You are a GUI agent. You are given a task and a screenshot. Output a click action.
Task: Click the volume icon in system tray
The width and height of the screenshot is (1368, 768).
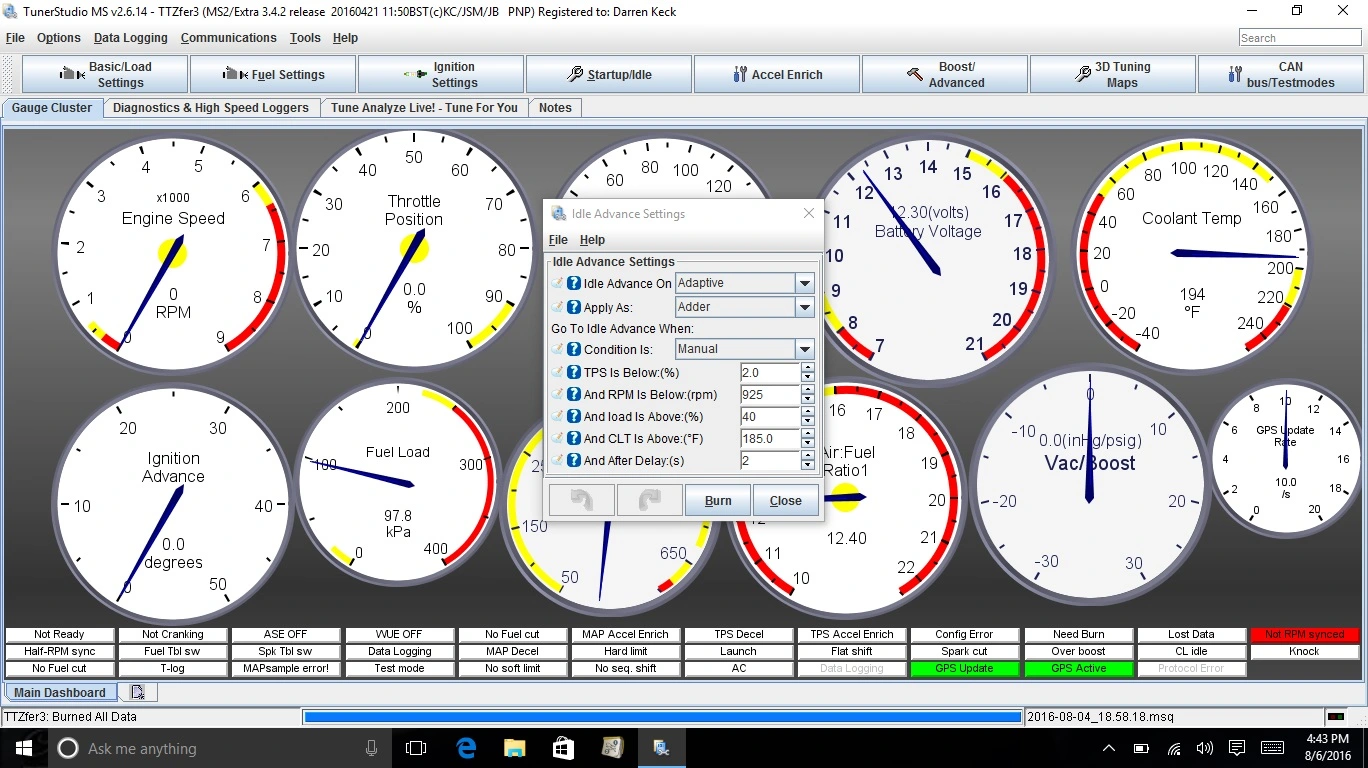click(x=1204, y=748)
